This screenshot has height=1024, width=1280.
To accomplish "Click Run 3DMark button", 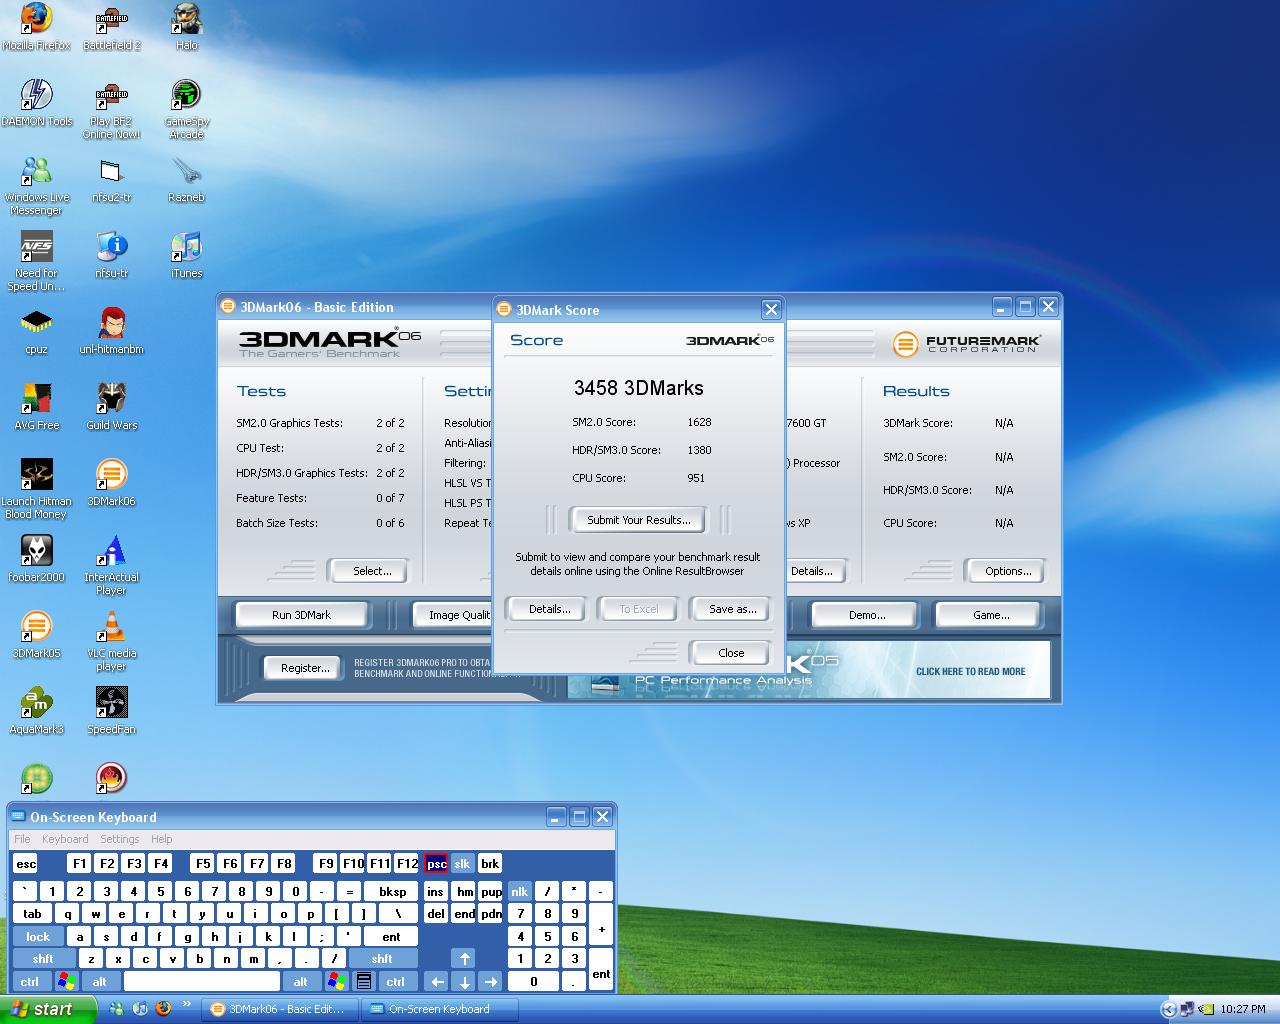I will (301, 615).
